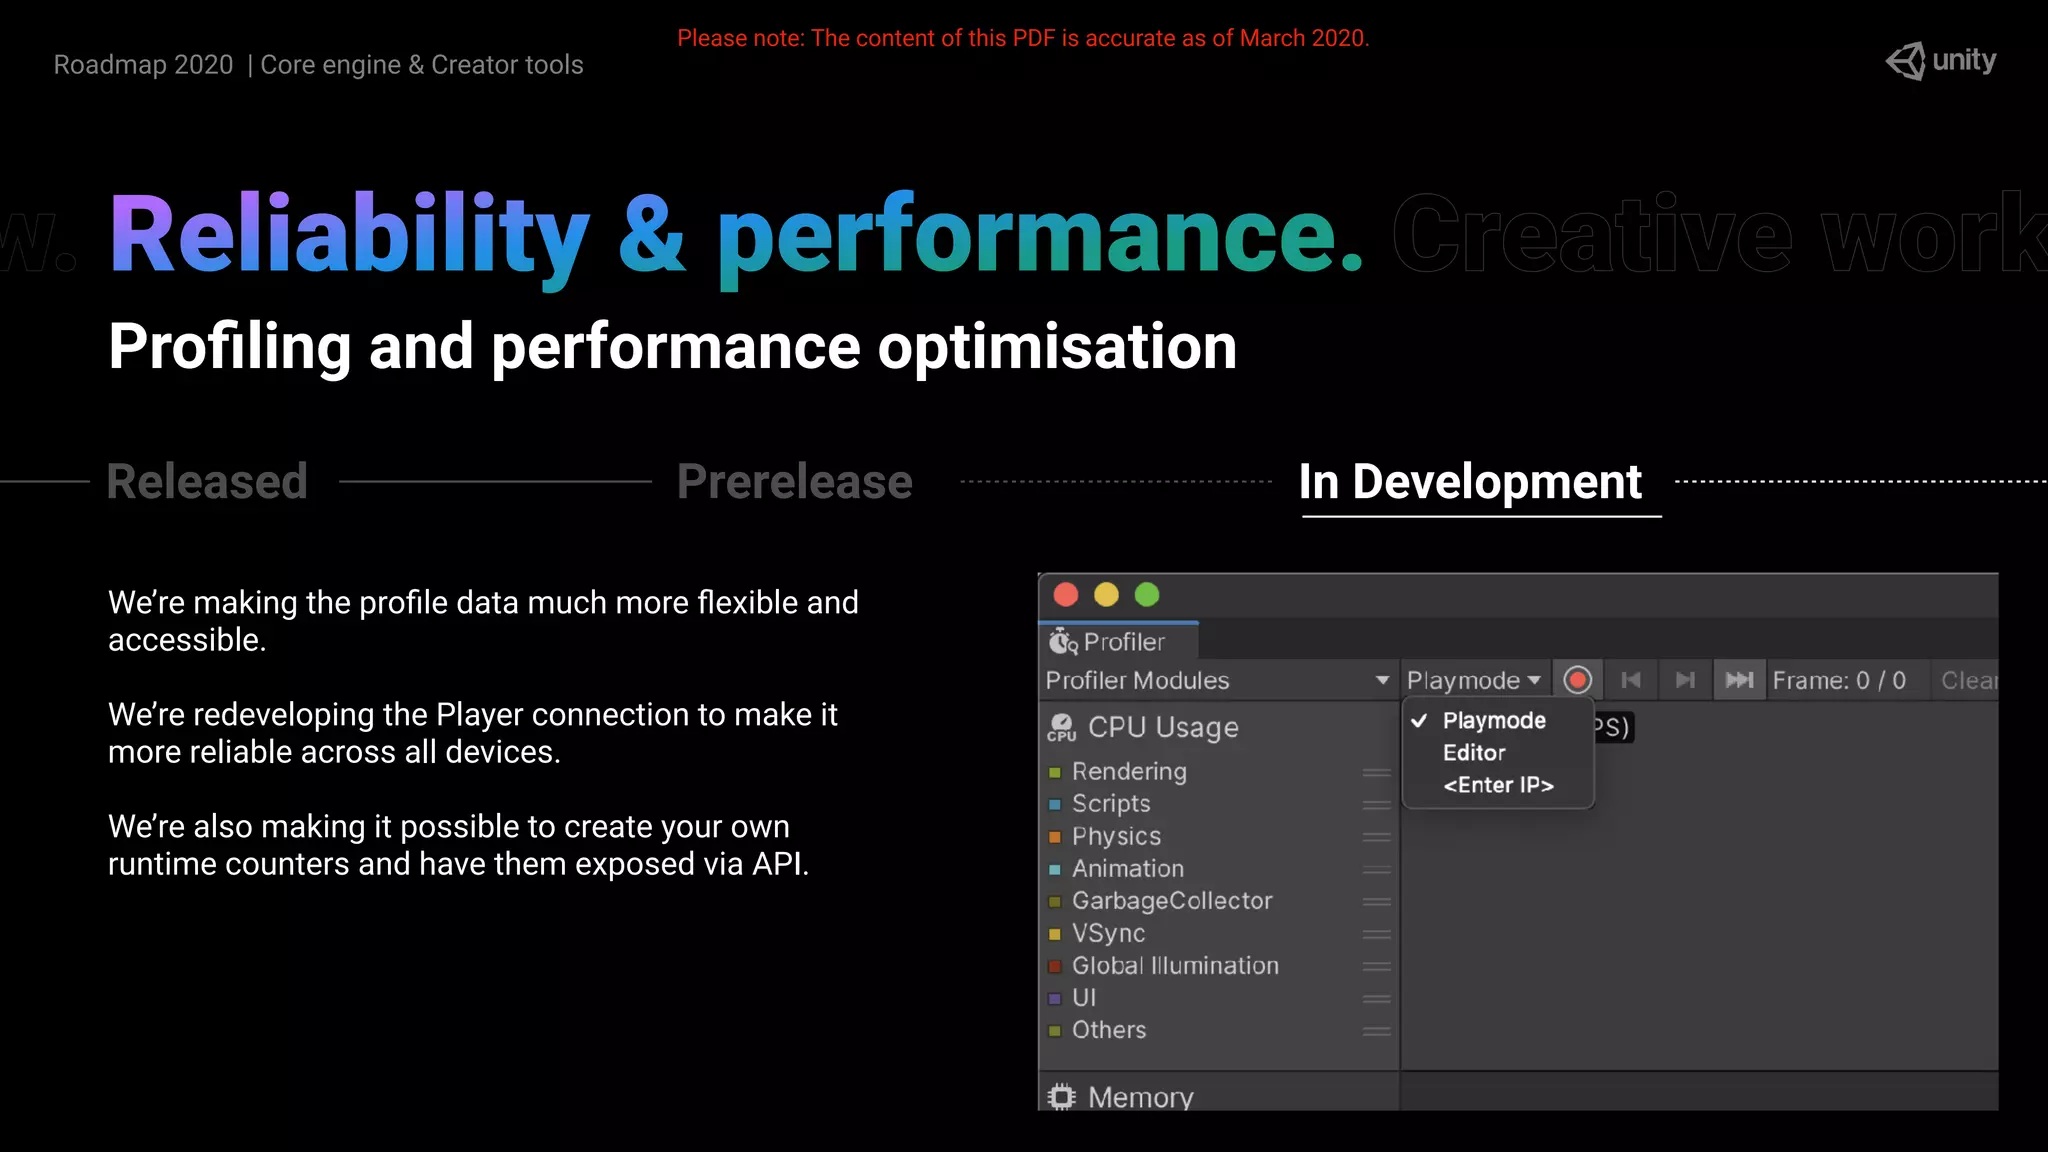Click the Physics category label

coord(1116,836)
